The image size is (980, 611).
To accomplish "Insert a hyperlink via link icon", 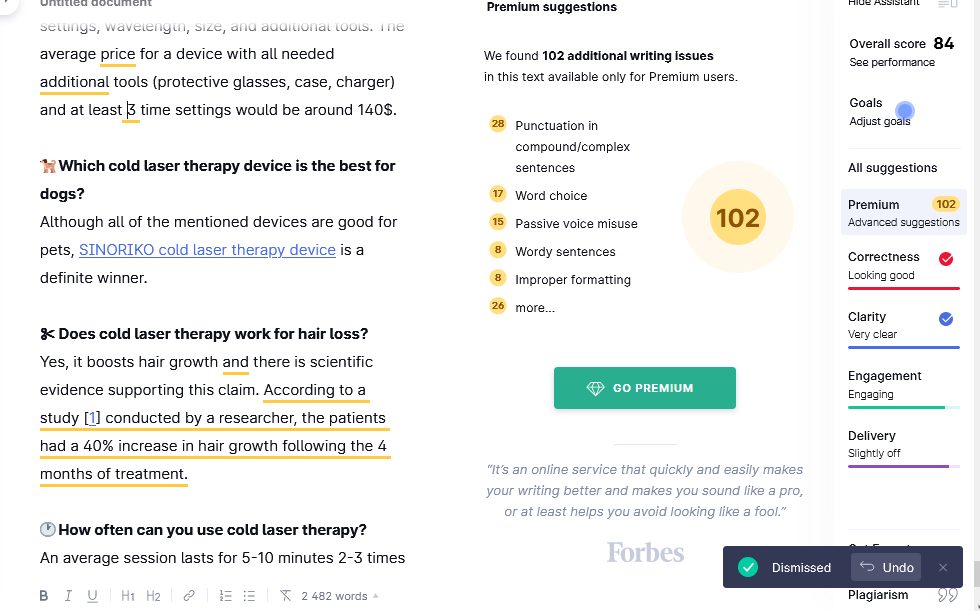I will pos(189,596).
